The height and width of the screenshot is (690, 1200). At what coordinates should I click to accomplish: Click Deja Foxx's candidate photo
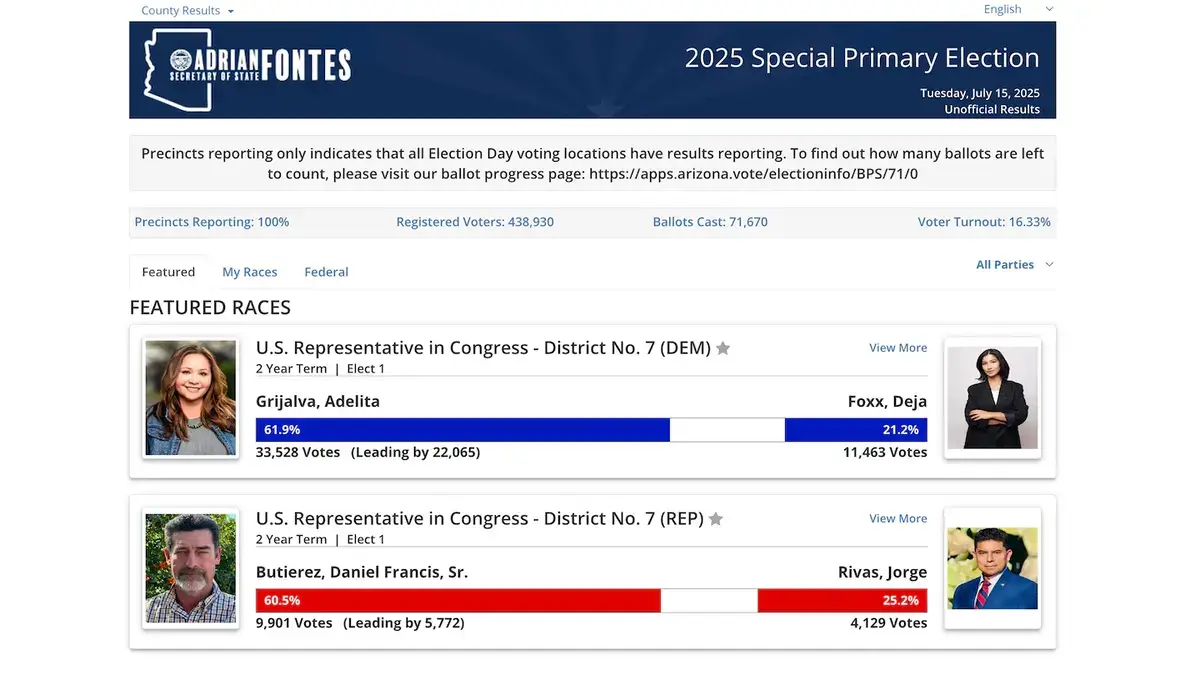click(x=992, y=397)
